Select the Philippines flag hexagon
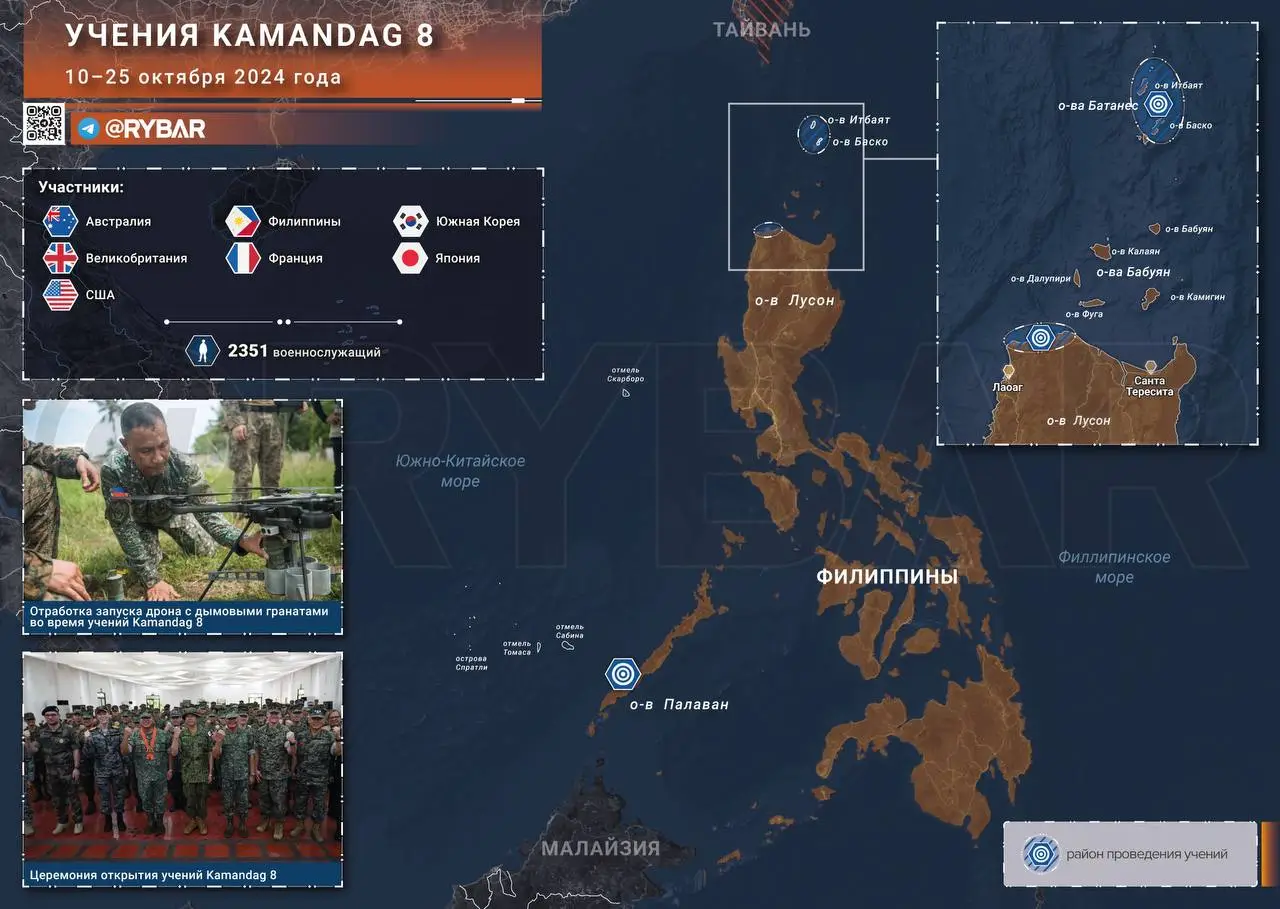The width and height of the screenshot is (1280, 909). click(x=243, y=221)
